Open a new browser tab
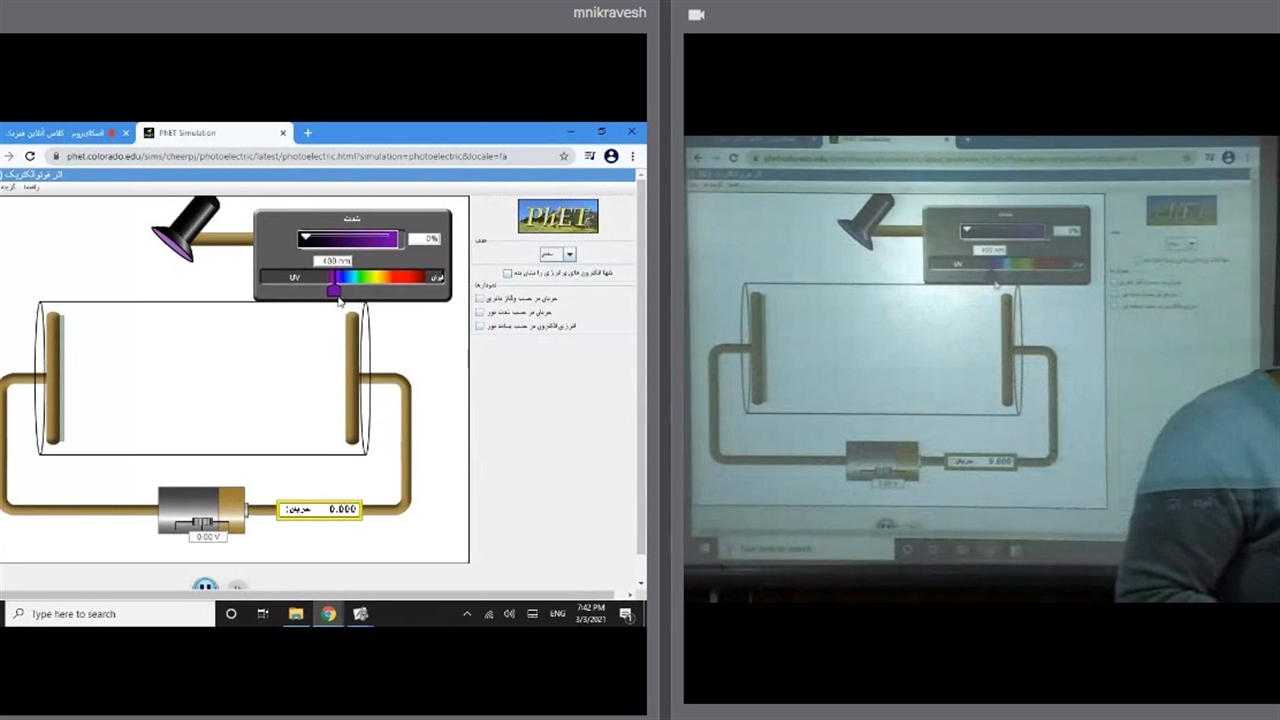The height and width of the screenshot is (720, 1280). pyautogui.click(x=308, y=133)
